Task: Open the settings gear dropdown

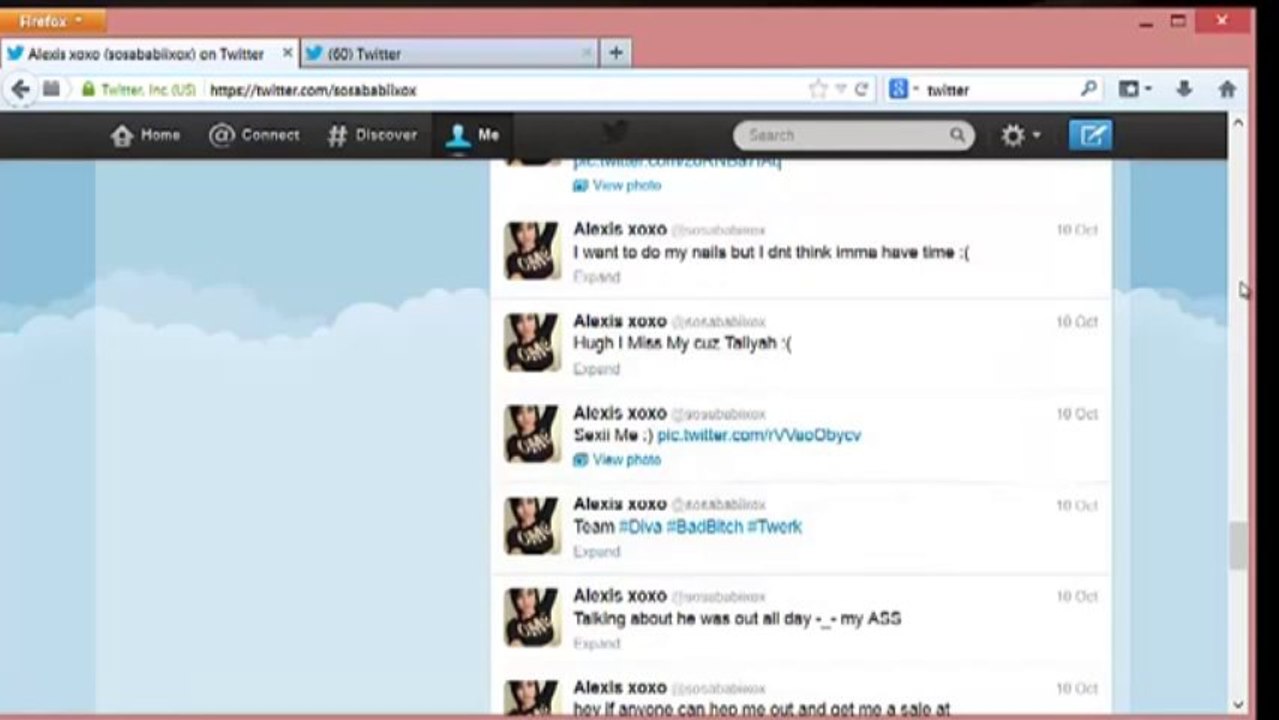Action: pos(1021,135)
